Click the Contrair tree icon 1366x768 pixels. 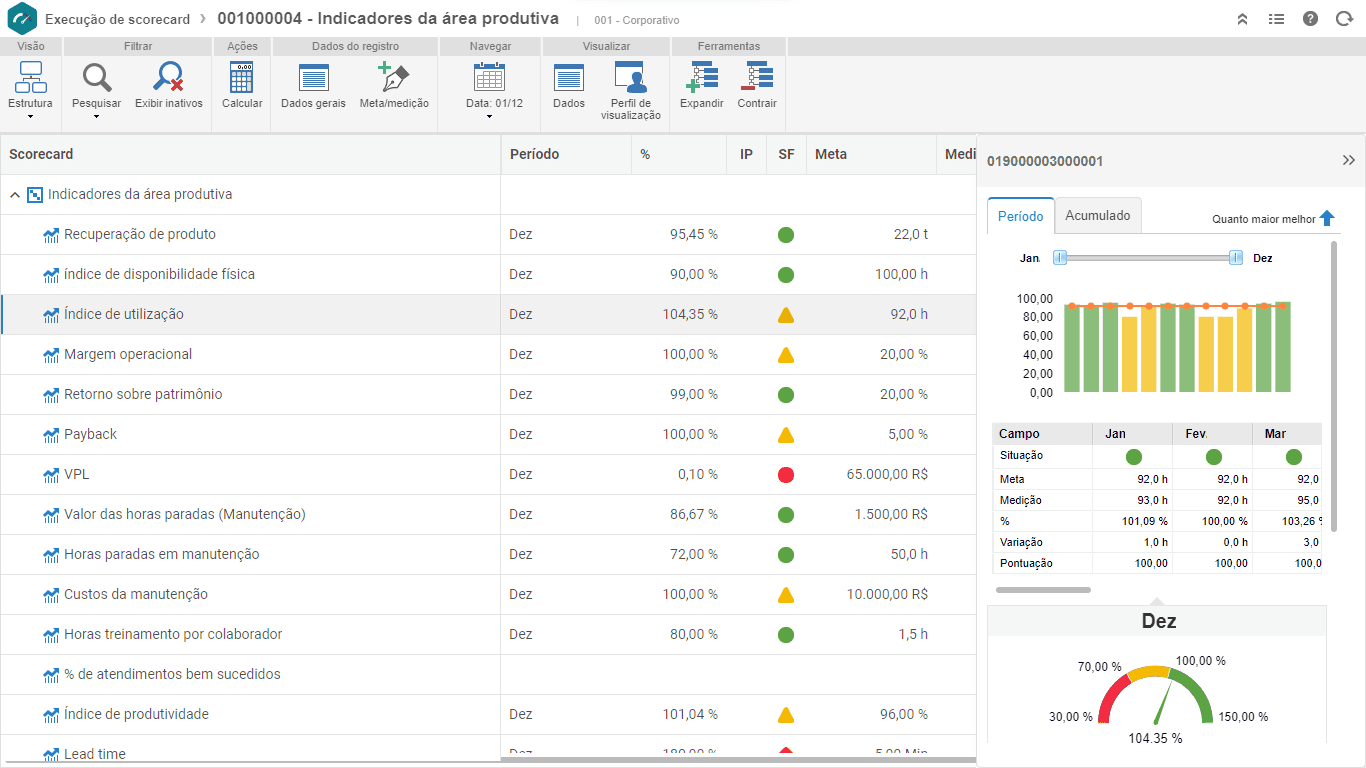(757, 78)
